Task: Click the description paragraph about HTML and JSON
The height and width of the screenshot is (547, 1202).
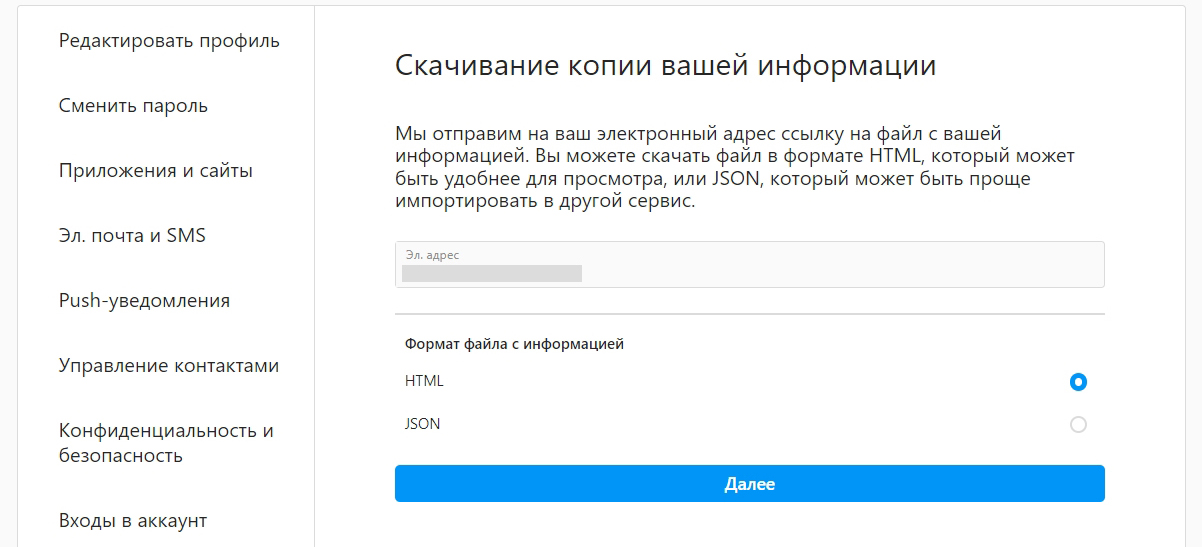Action: coord(734,167)
